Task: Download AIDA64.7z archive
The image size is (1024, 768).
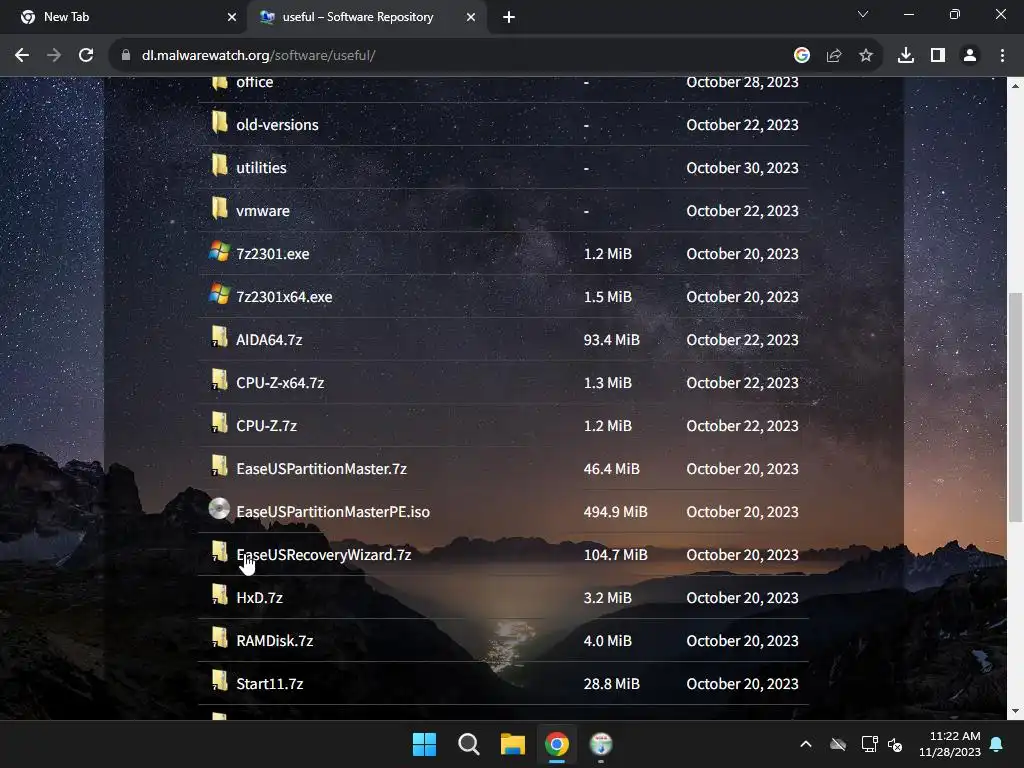Action: point(269,340)
